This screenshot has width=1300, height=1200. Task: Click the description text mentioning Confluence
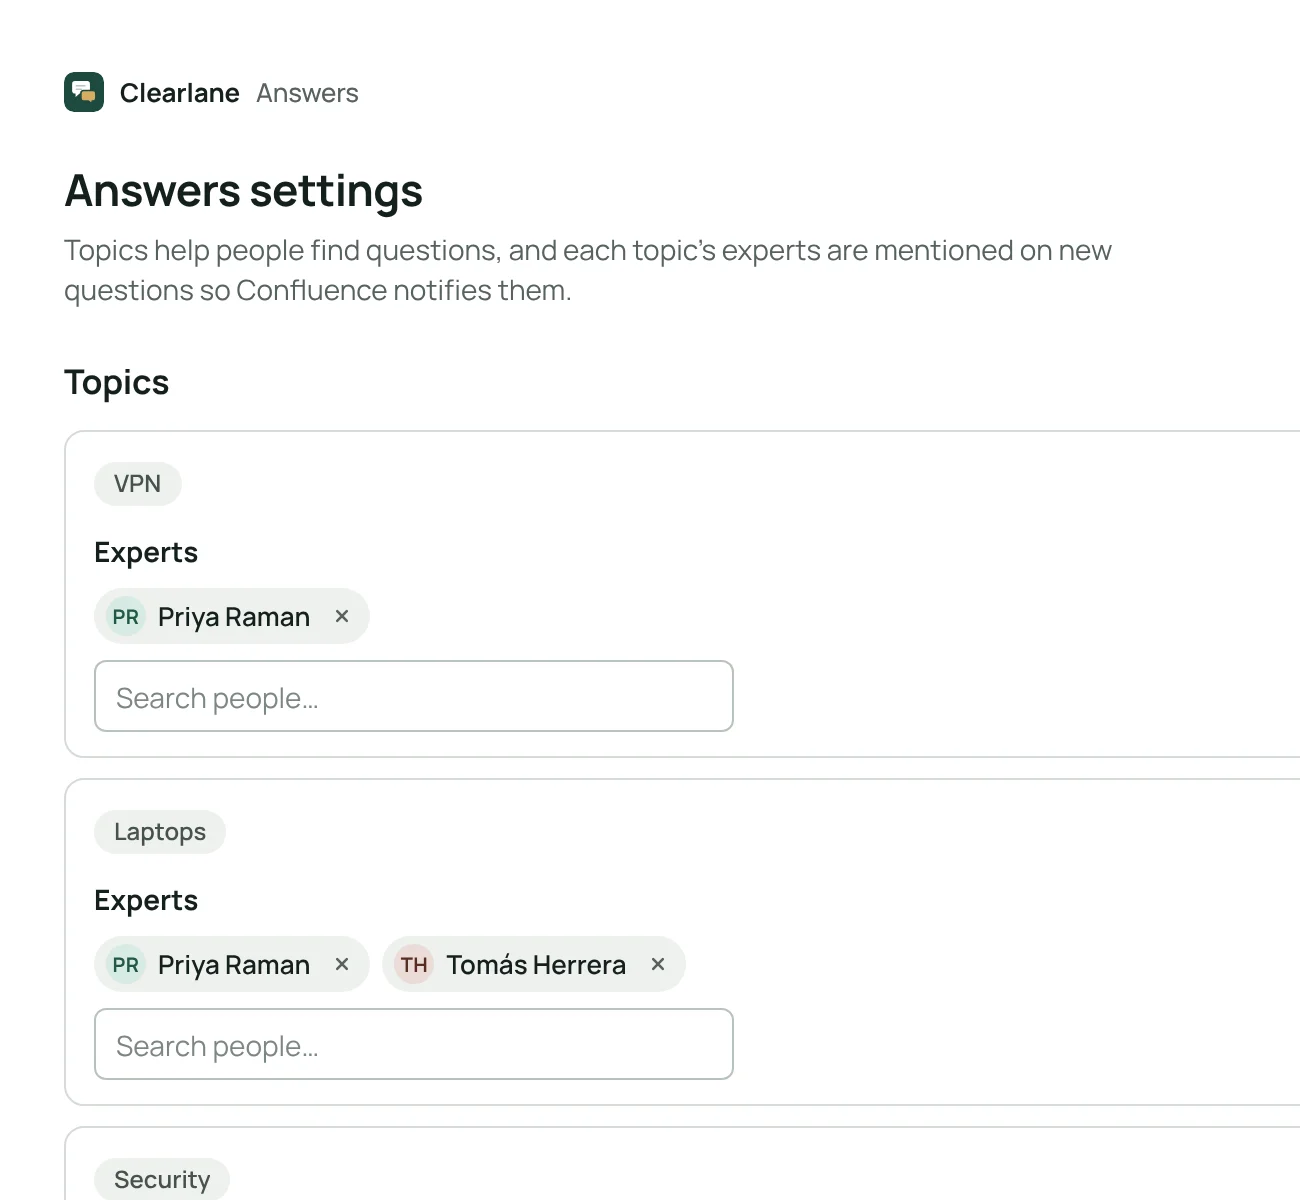tap(588, 270)
